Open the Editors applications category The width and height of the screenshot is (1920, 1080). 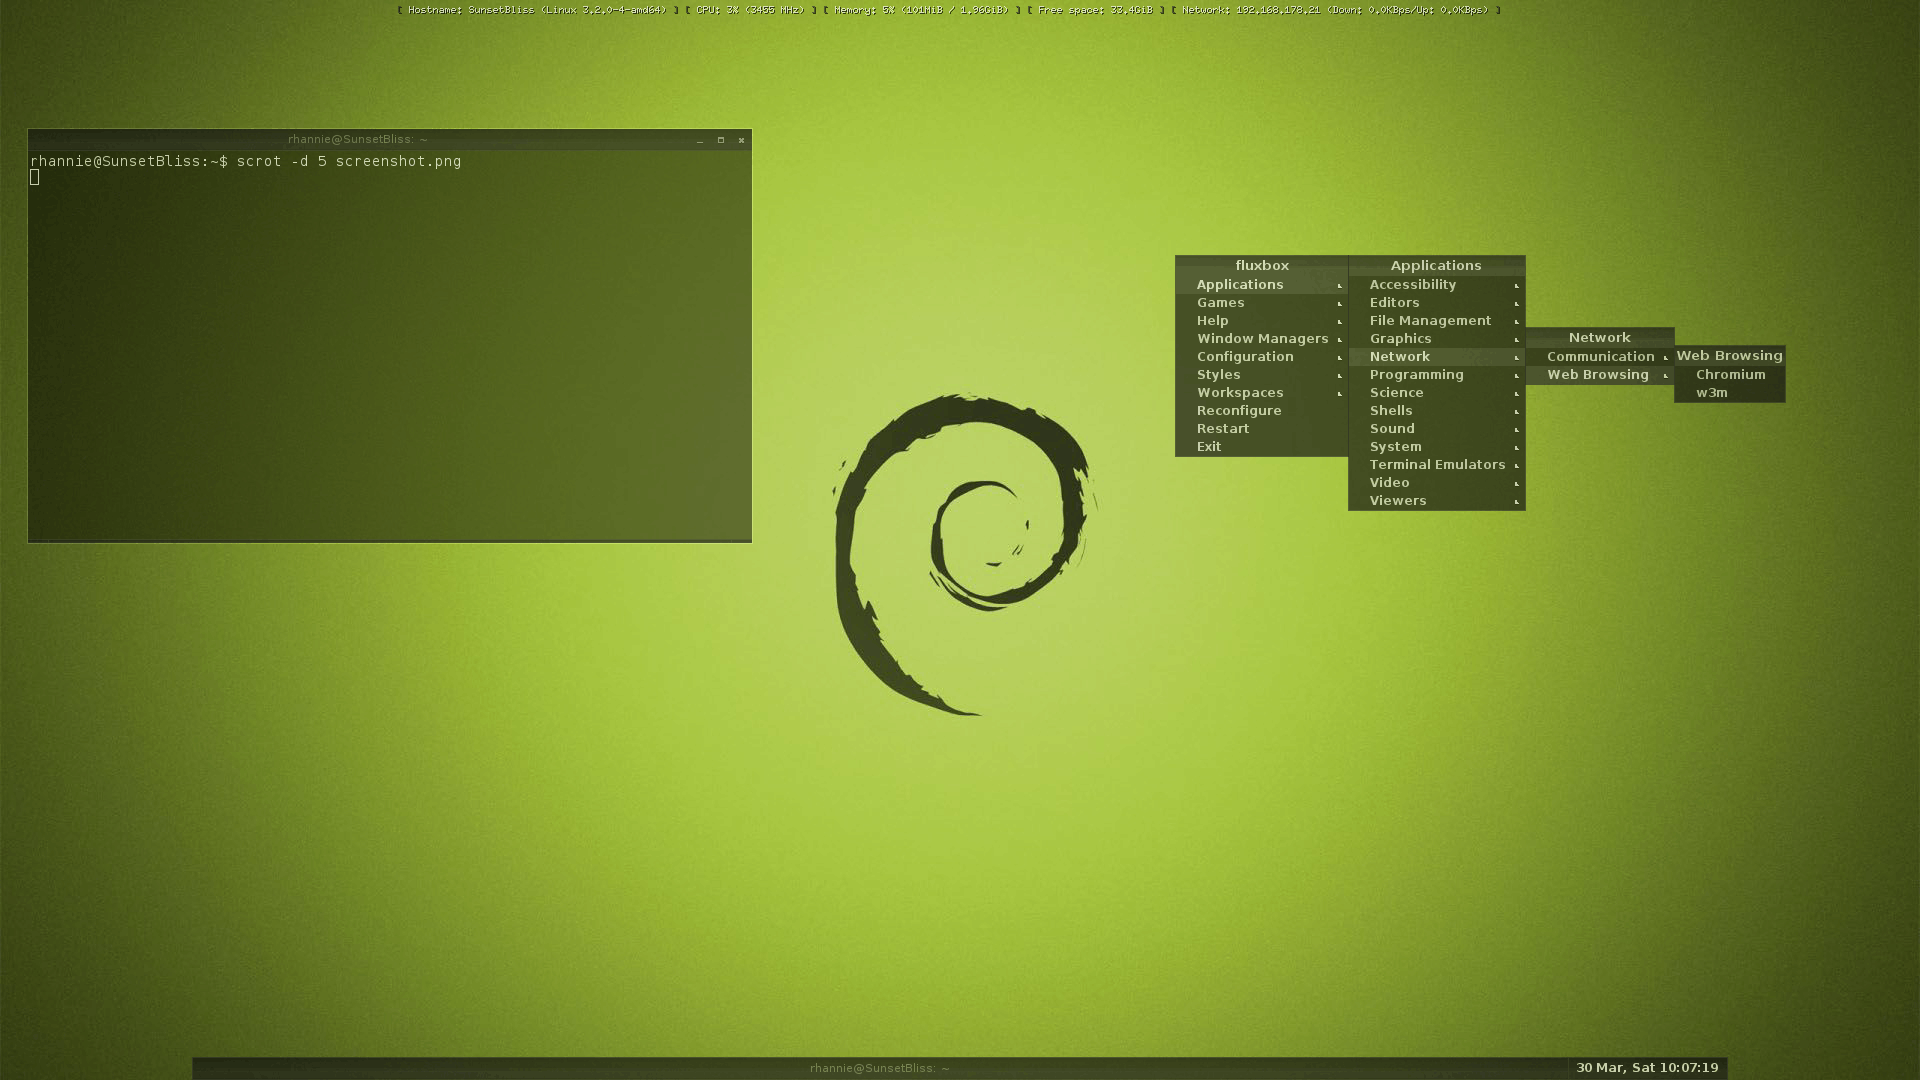coord(1394,303)
